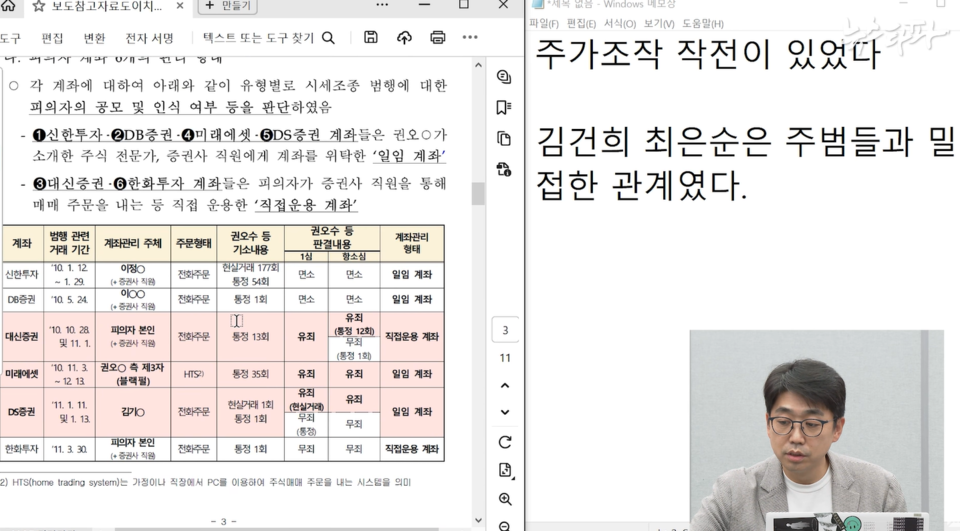Viewport: 960px width, 531px height.
Task: Go to next page with down chevron
Action: (x=505, y=412)
